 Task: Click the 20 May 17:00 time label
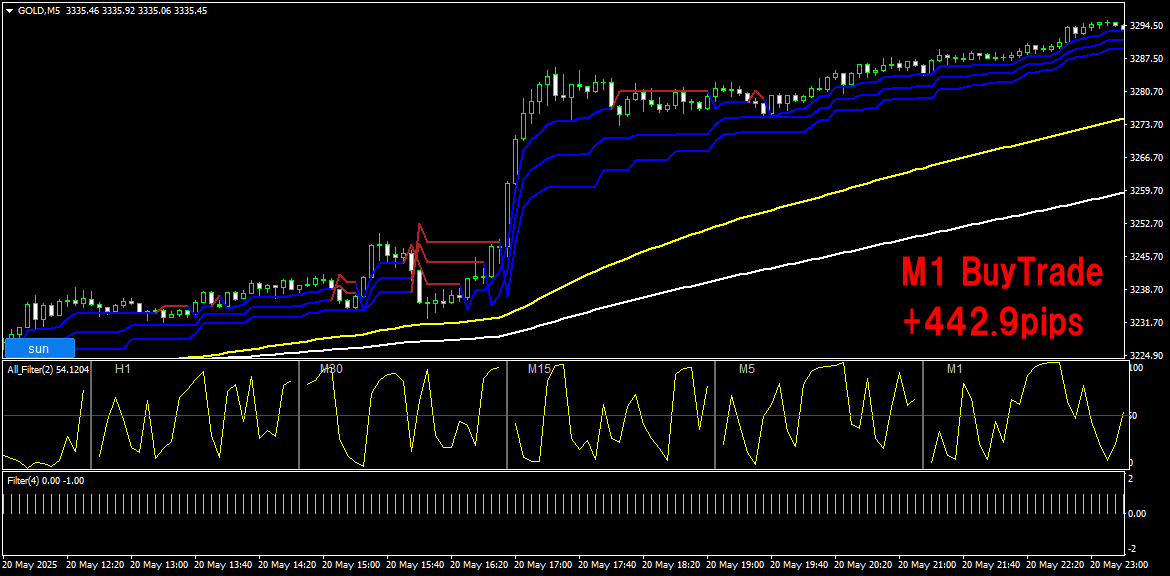(x=542, y=565)
